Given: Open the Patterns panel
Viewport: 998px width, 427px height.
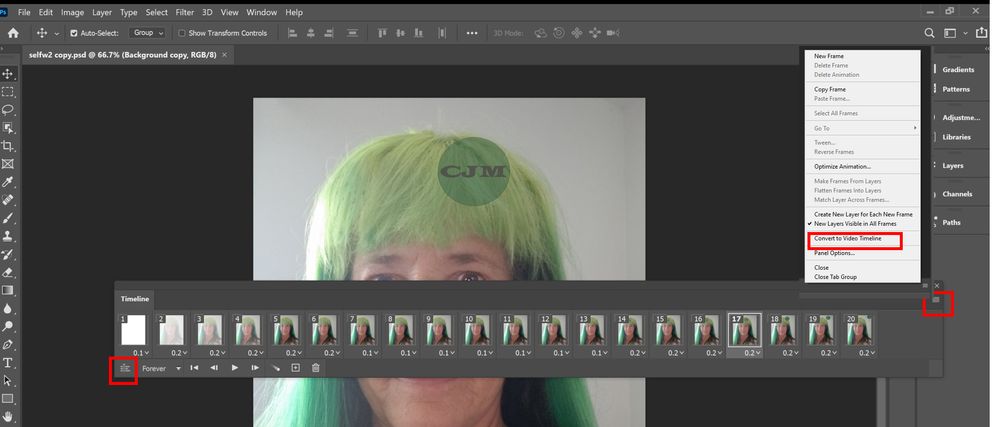Looking at the screenshot, I should coord(956,89).
